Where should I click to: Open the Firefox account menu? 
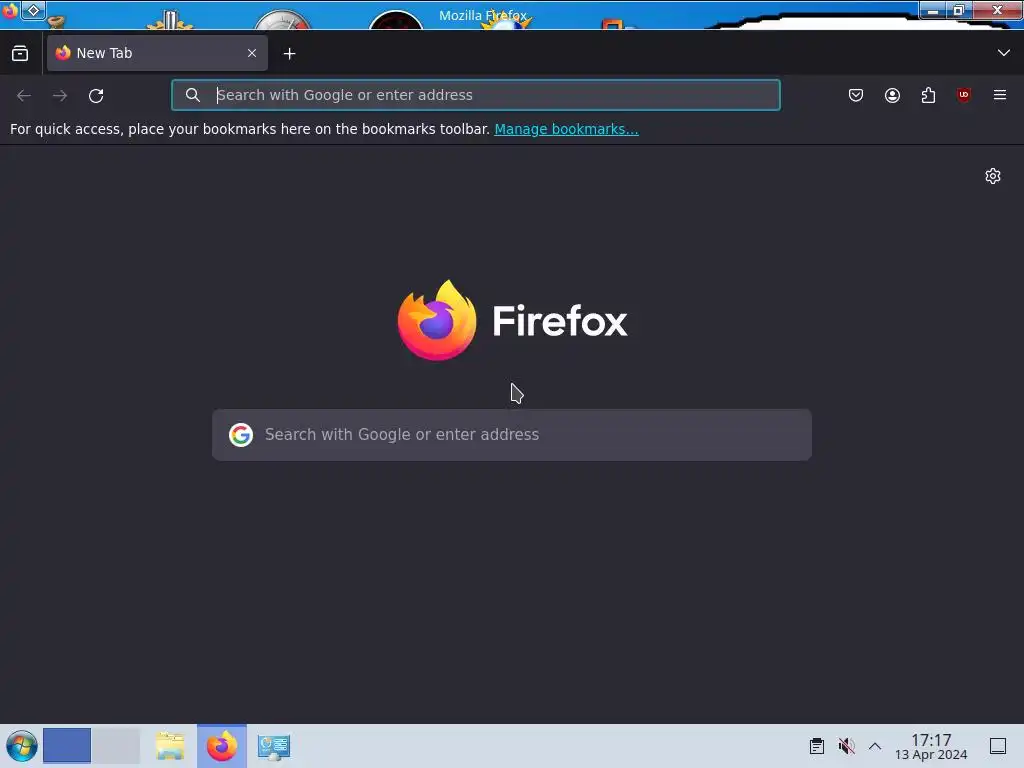(x=892, y=95)
